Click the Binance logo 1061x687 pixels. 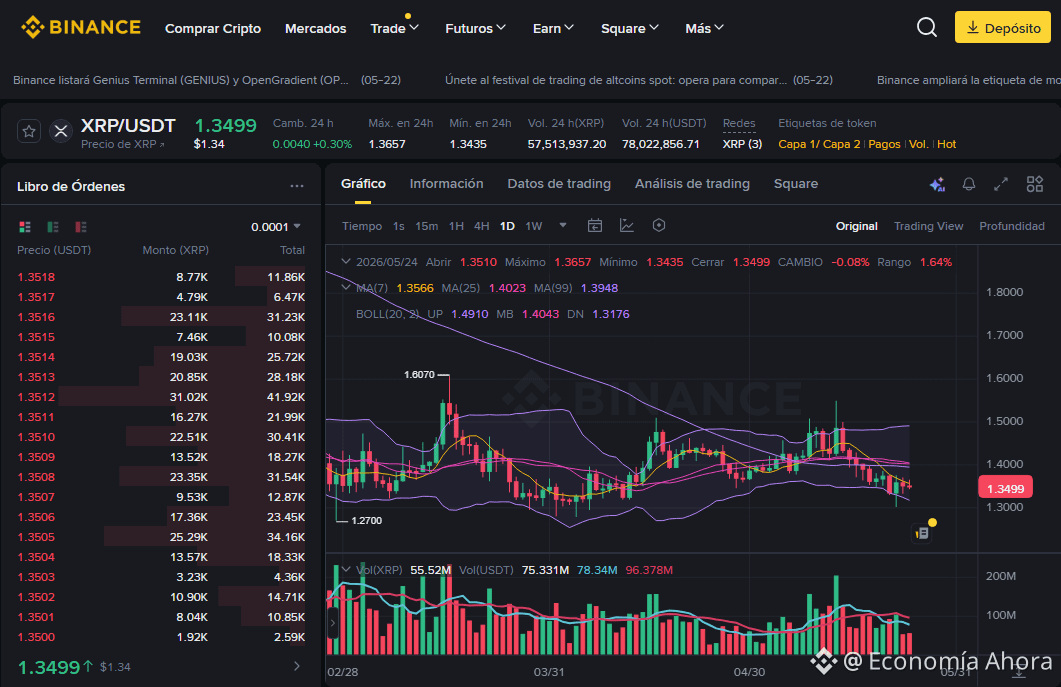81,28
